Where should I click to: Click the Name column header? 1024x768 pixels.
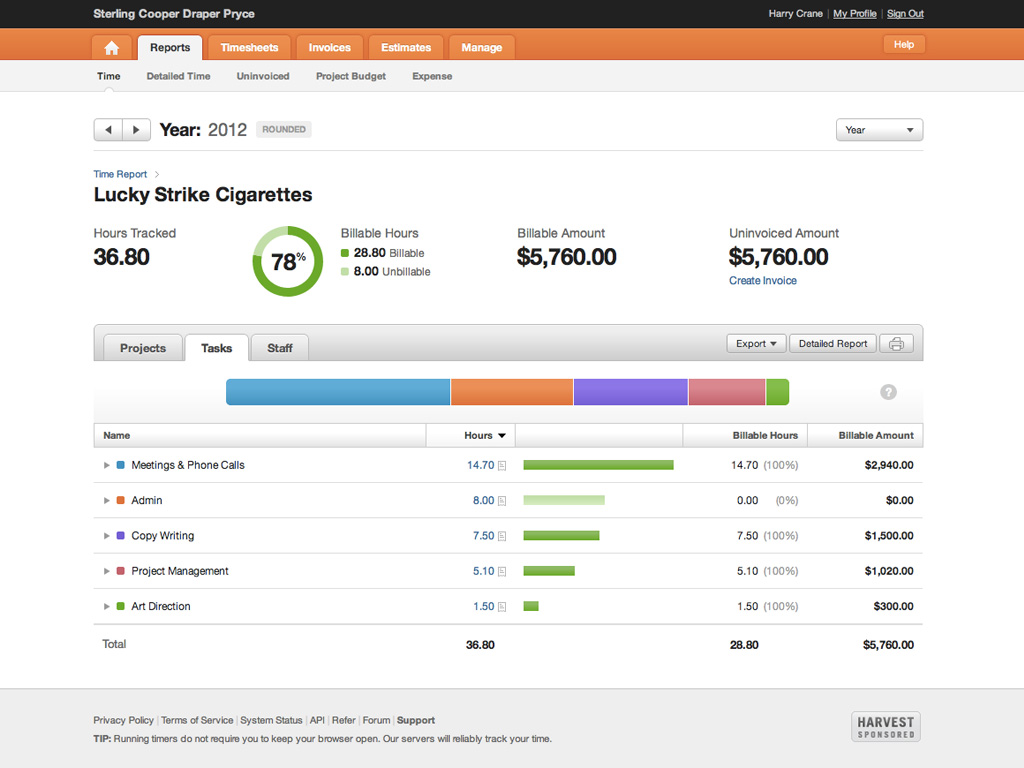(x=260, y=436)
